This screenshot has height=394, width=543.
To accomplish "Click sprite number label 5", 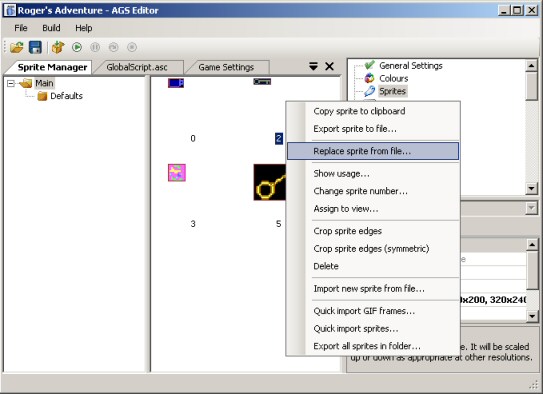I will (x=278, y=224).
